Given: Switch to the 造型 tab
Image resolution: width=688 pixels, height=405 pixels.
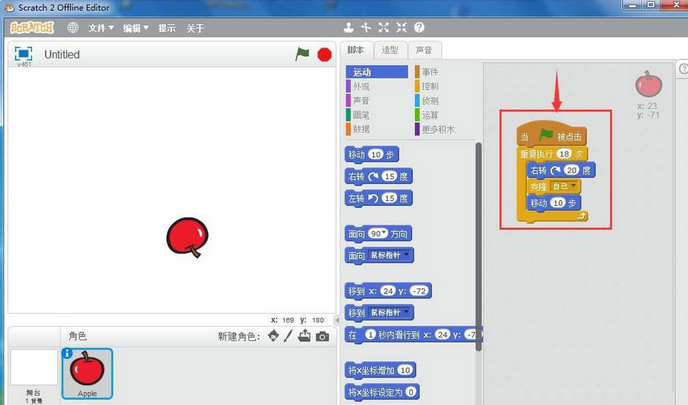Looking at the screenshot, I should click(390, 50).
